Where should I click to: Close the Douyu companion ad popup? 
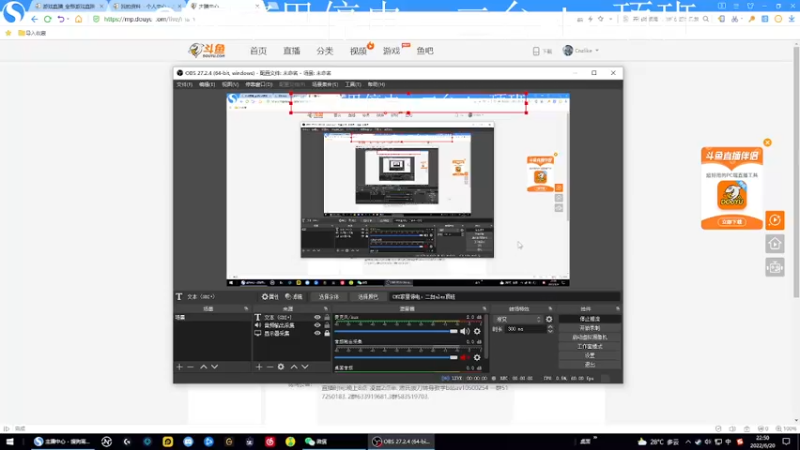(x=767, y=142)
